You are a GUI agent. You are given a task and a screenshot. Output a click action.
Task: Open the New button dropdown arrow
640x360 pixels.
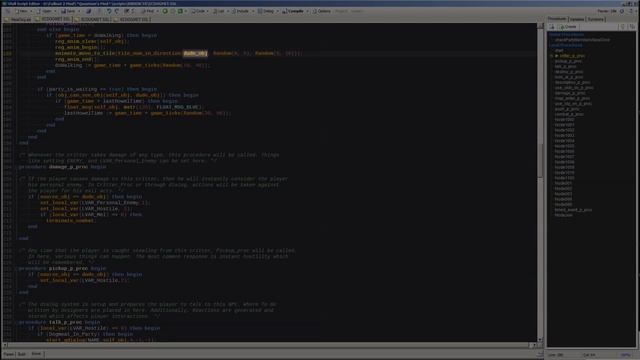31,11
